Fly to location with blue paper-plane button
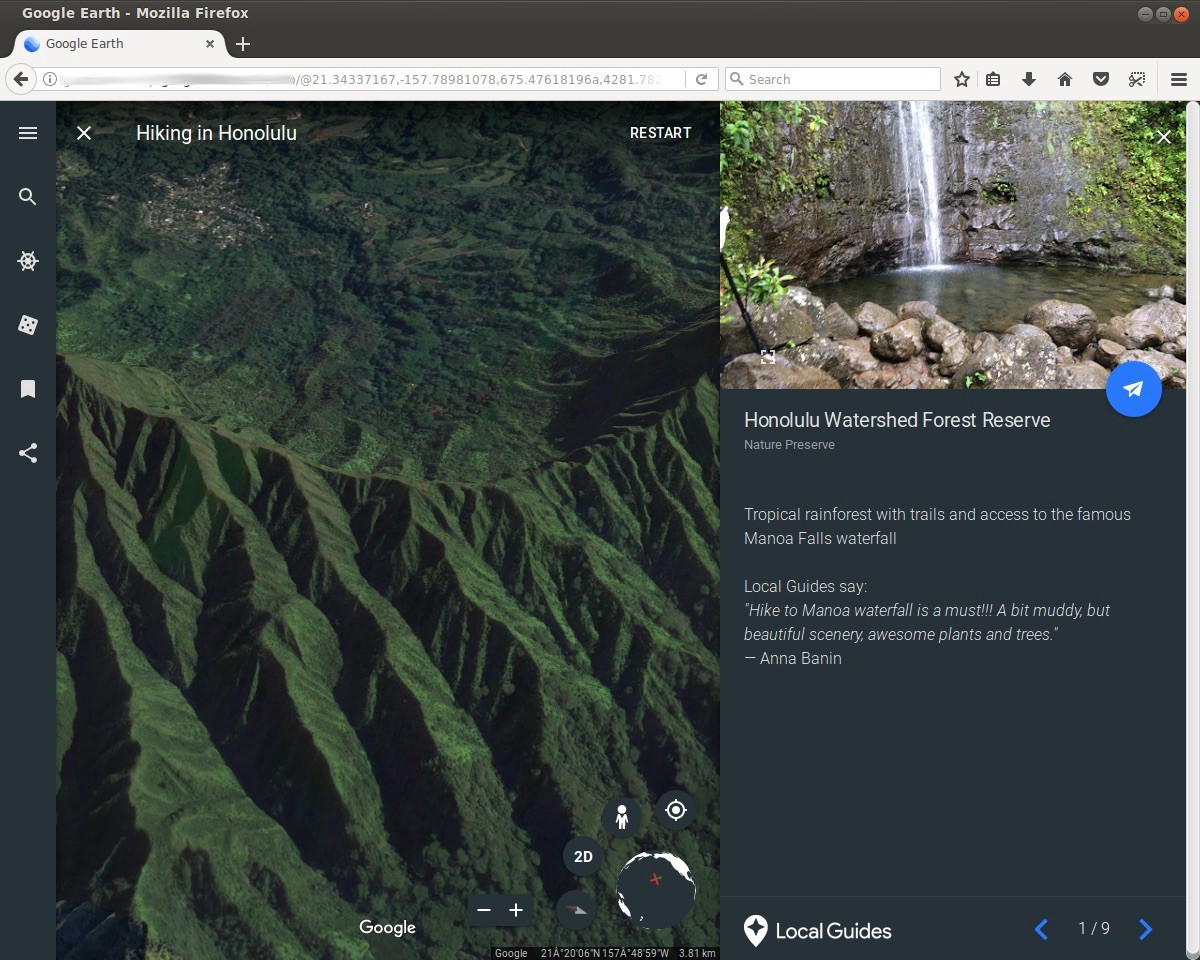Viewport: 1200px width, 960px height. tap(1133, 389)
